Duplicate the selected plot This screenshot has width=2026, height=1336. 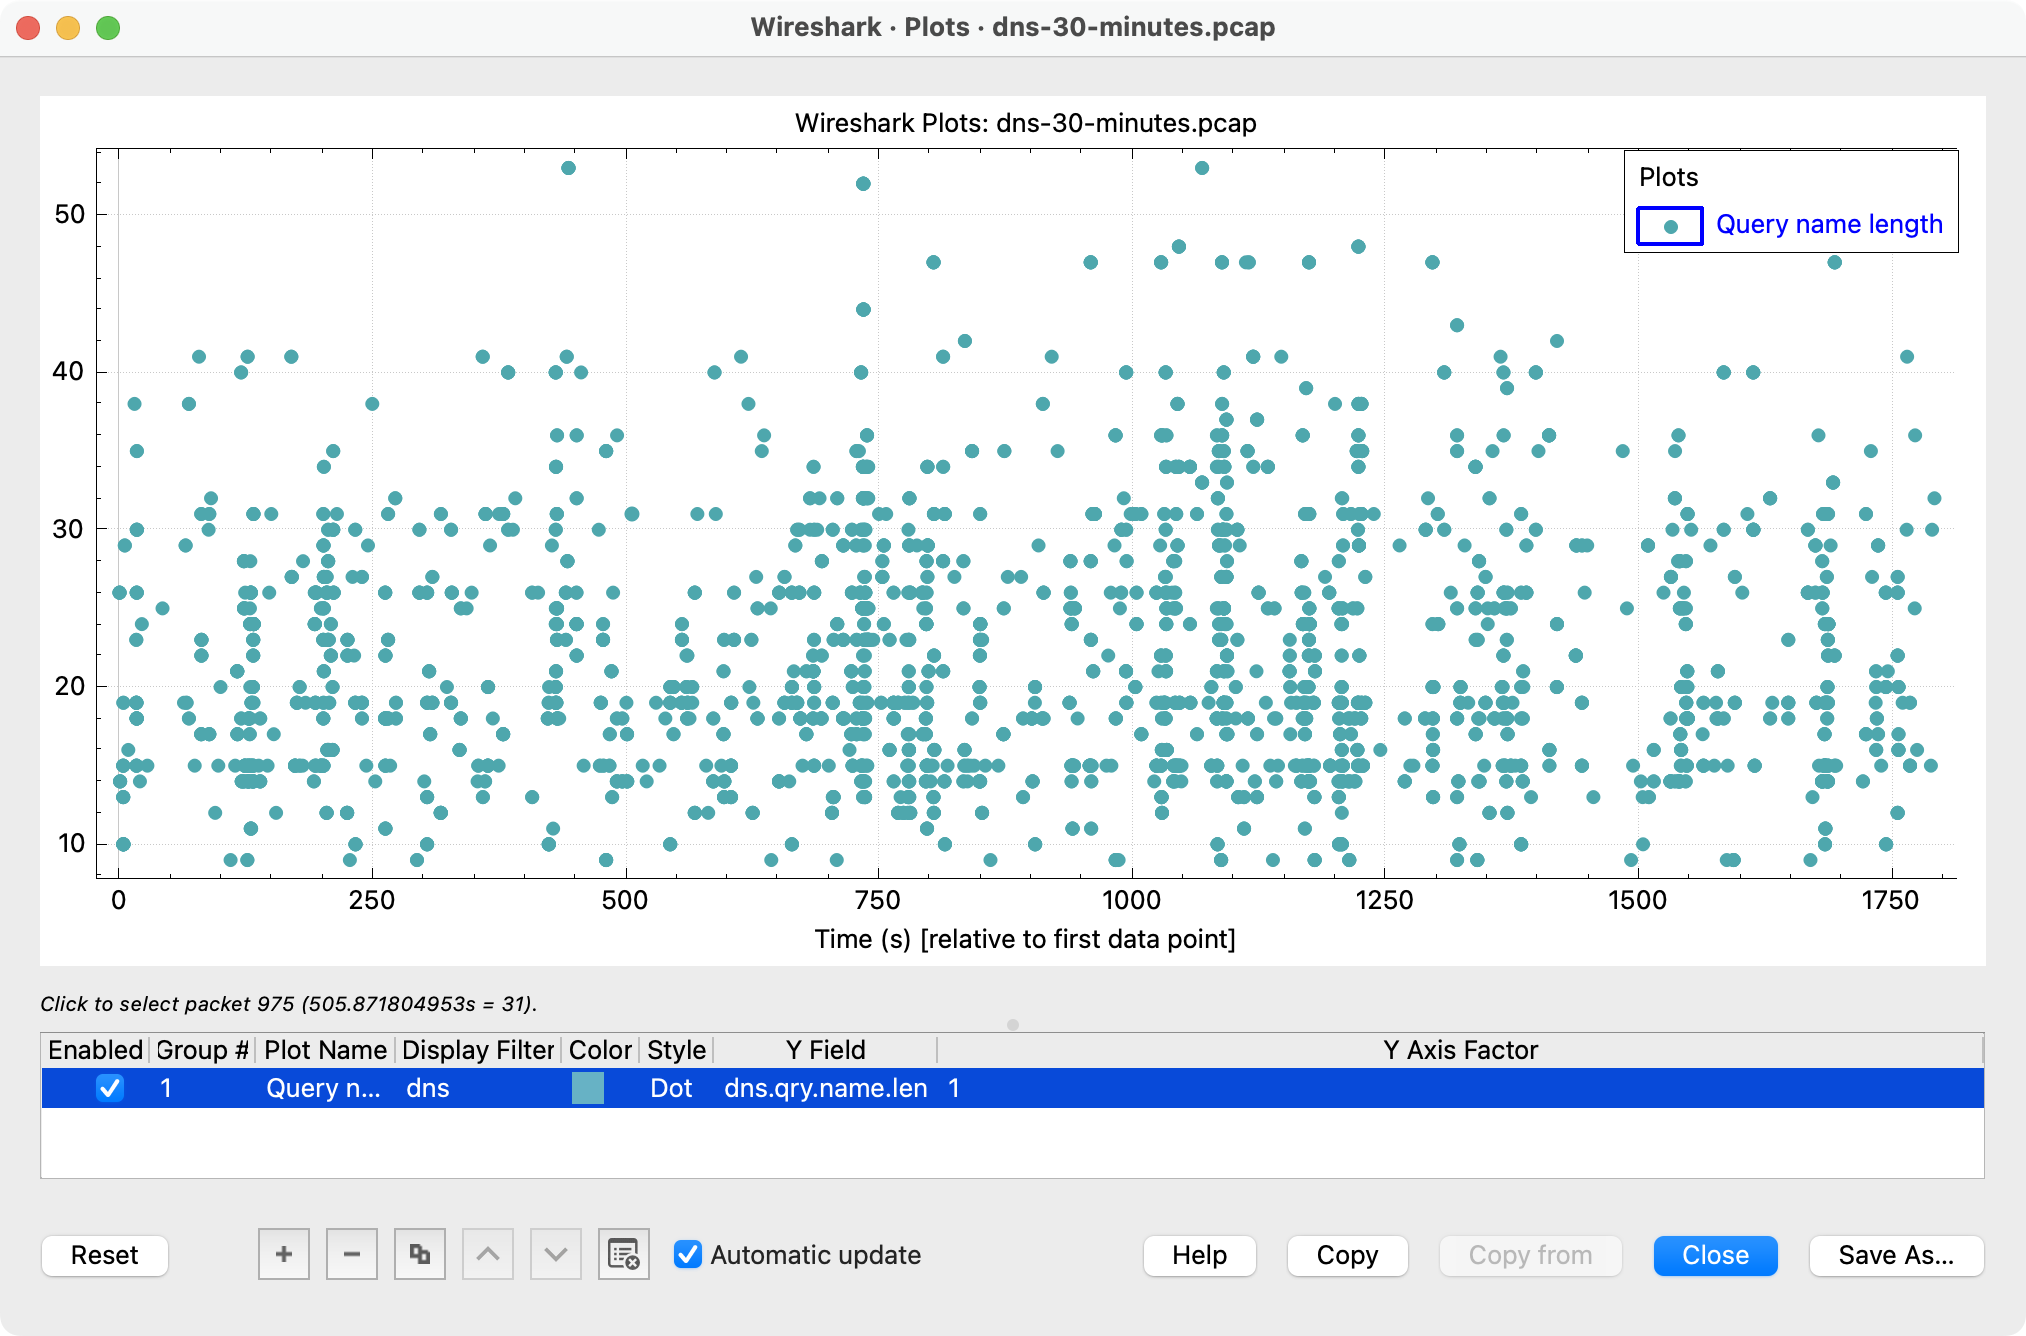click(419, 1254)
